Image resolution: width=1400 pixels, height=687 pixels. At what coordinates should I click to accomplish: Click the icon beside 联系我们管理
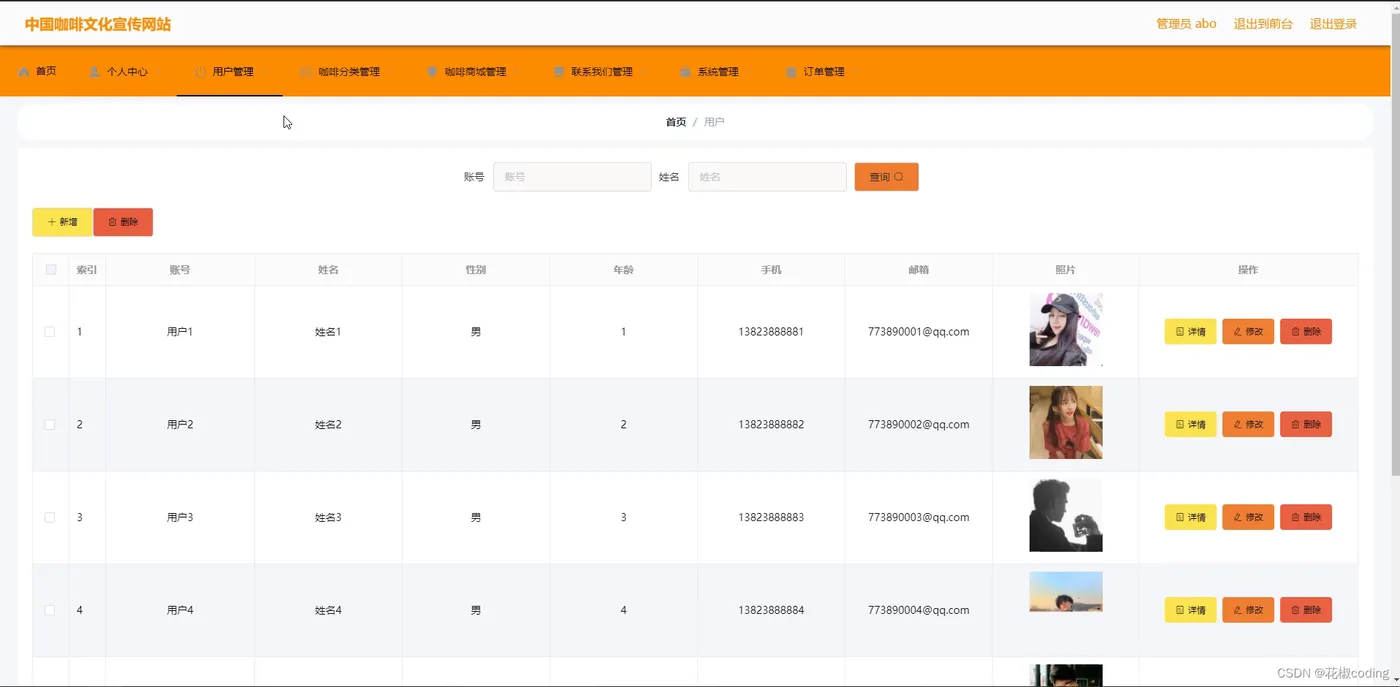[x=559, y=72]
